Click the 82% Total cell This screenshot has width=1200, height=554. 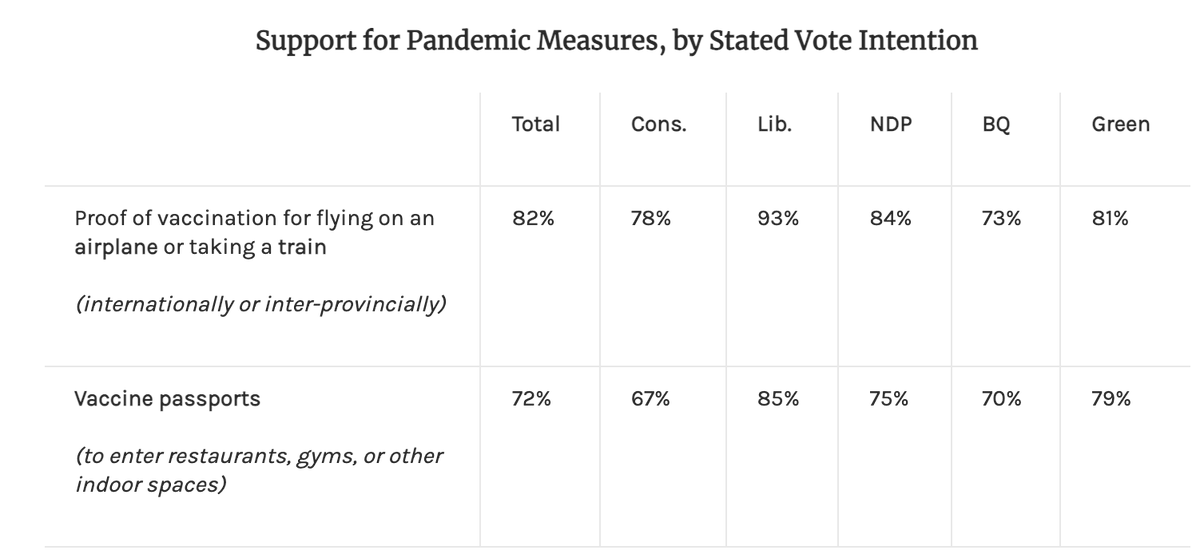click(532, 219)
